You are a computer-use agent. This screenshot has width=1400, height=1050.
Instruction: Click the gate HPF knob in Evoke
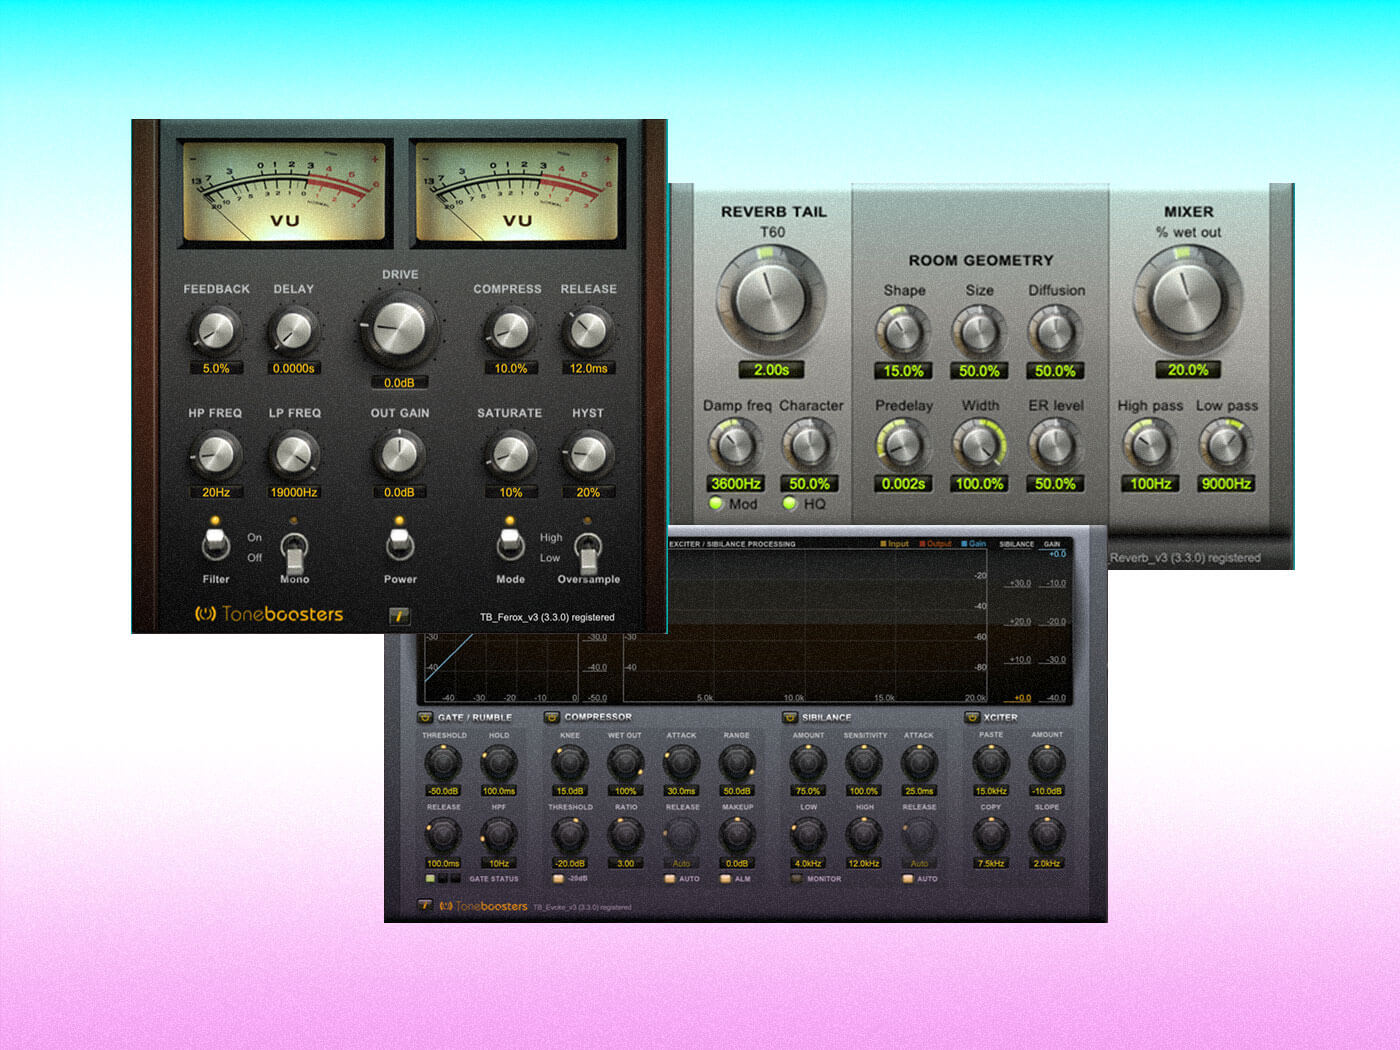pyautogui.click(x=499, y=835)
